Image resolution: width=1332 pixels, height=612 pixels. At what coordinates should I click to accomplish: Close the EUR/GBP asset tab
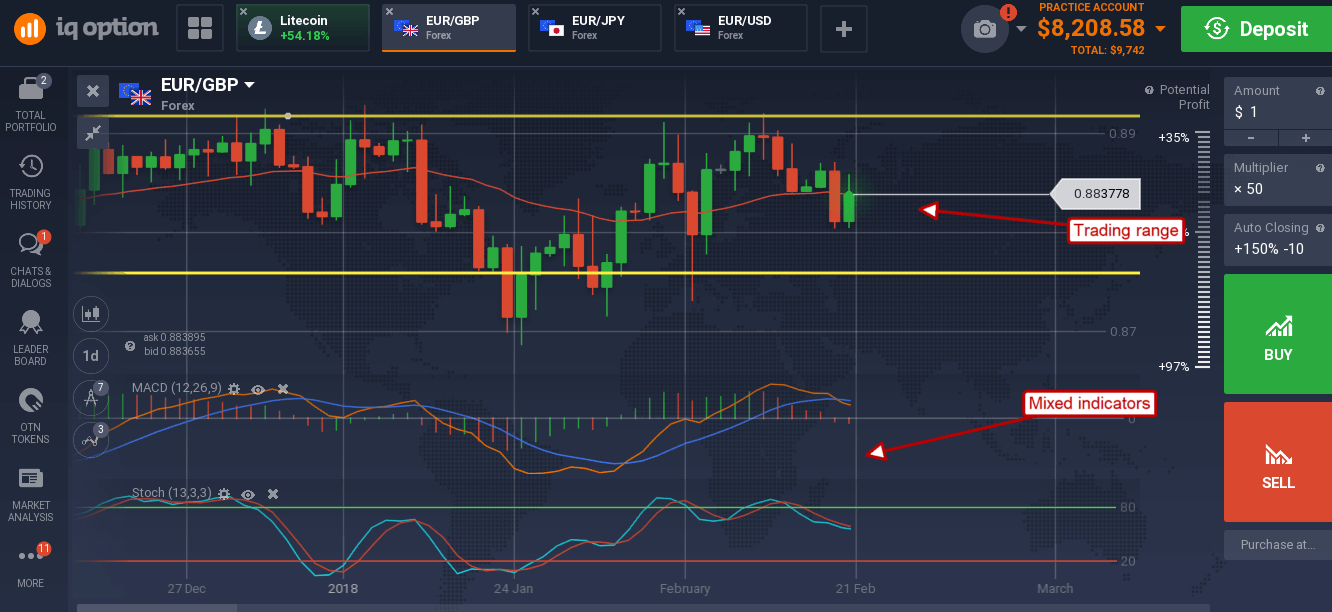coord(389,12)
